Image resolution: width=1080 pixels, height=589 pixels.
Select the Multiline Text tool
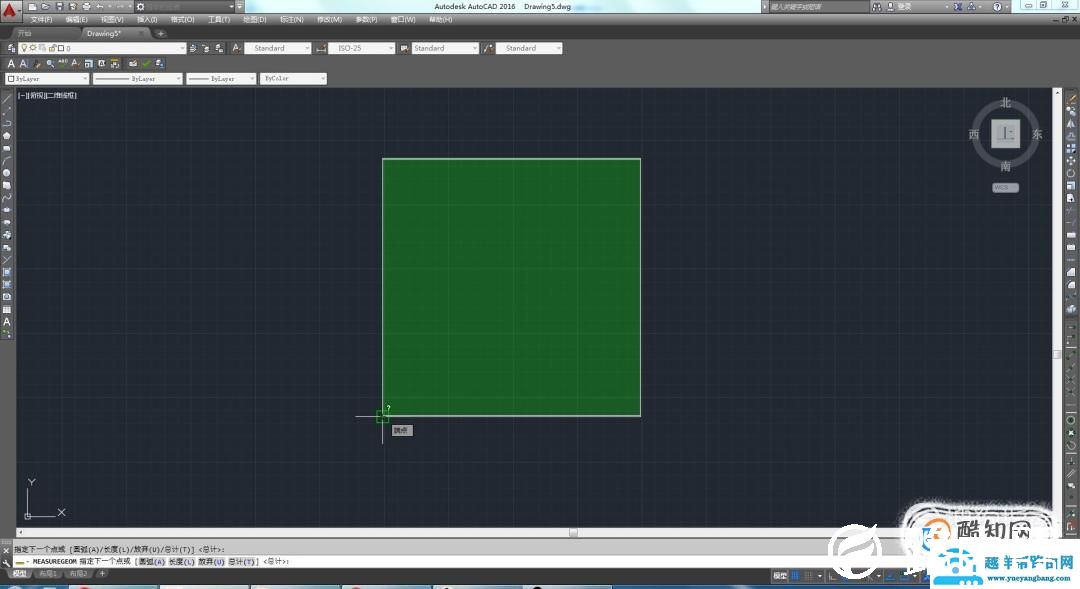(7, 321)
